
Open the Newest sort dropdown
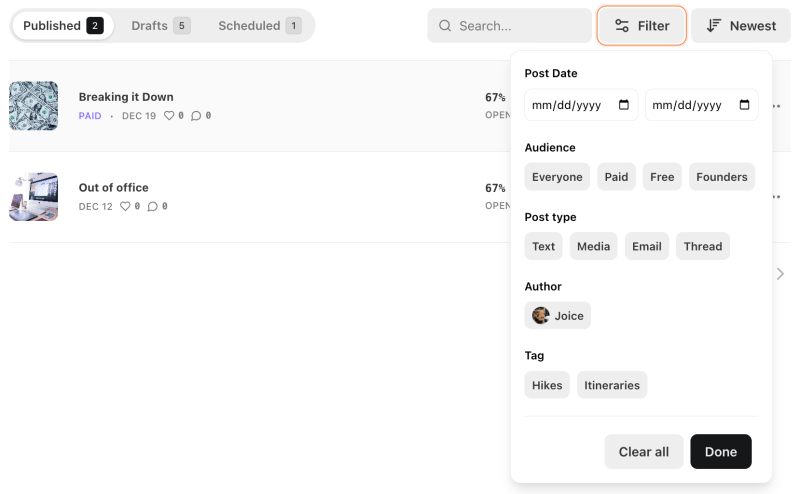point(741,26)
